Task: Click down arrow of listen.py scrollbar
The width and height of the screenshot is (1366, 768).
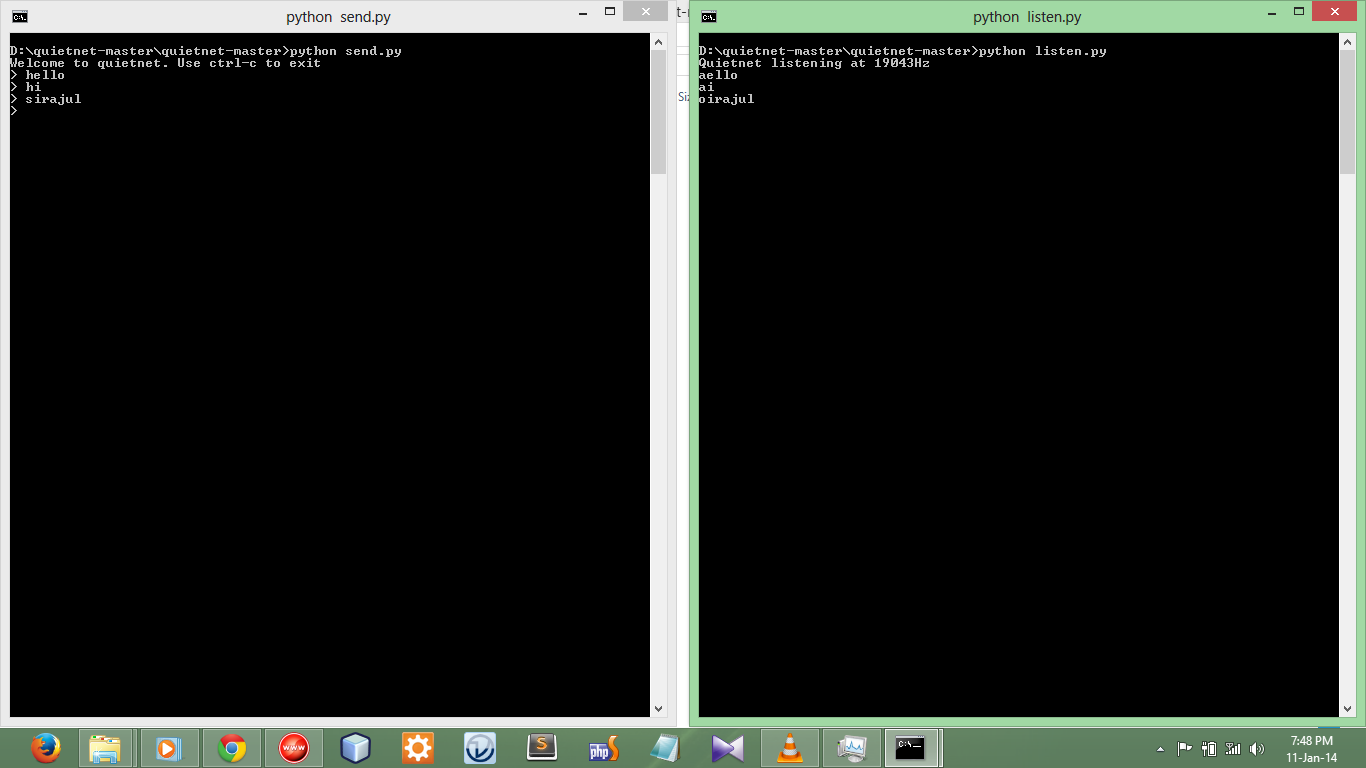Action: click(1348, 708)
